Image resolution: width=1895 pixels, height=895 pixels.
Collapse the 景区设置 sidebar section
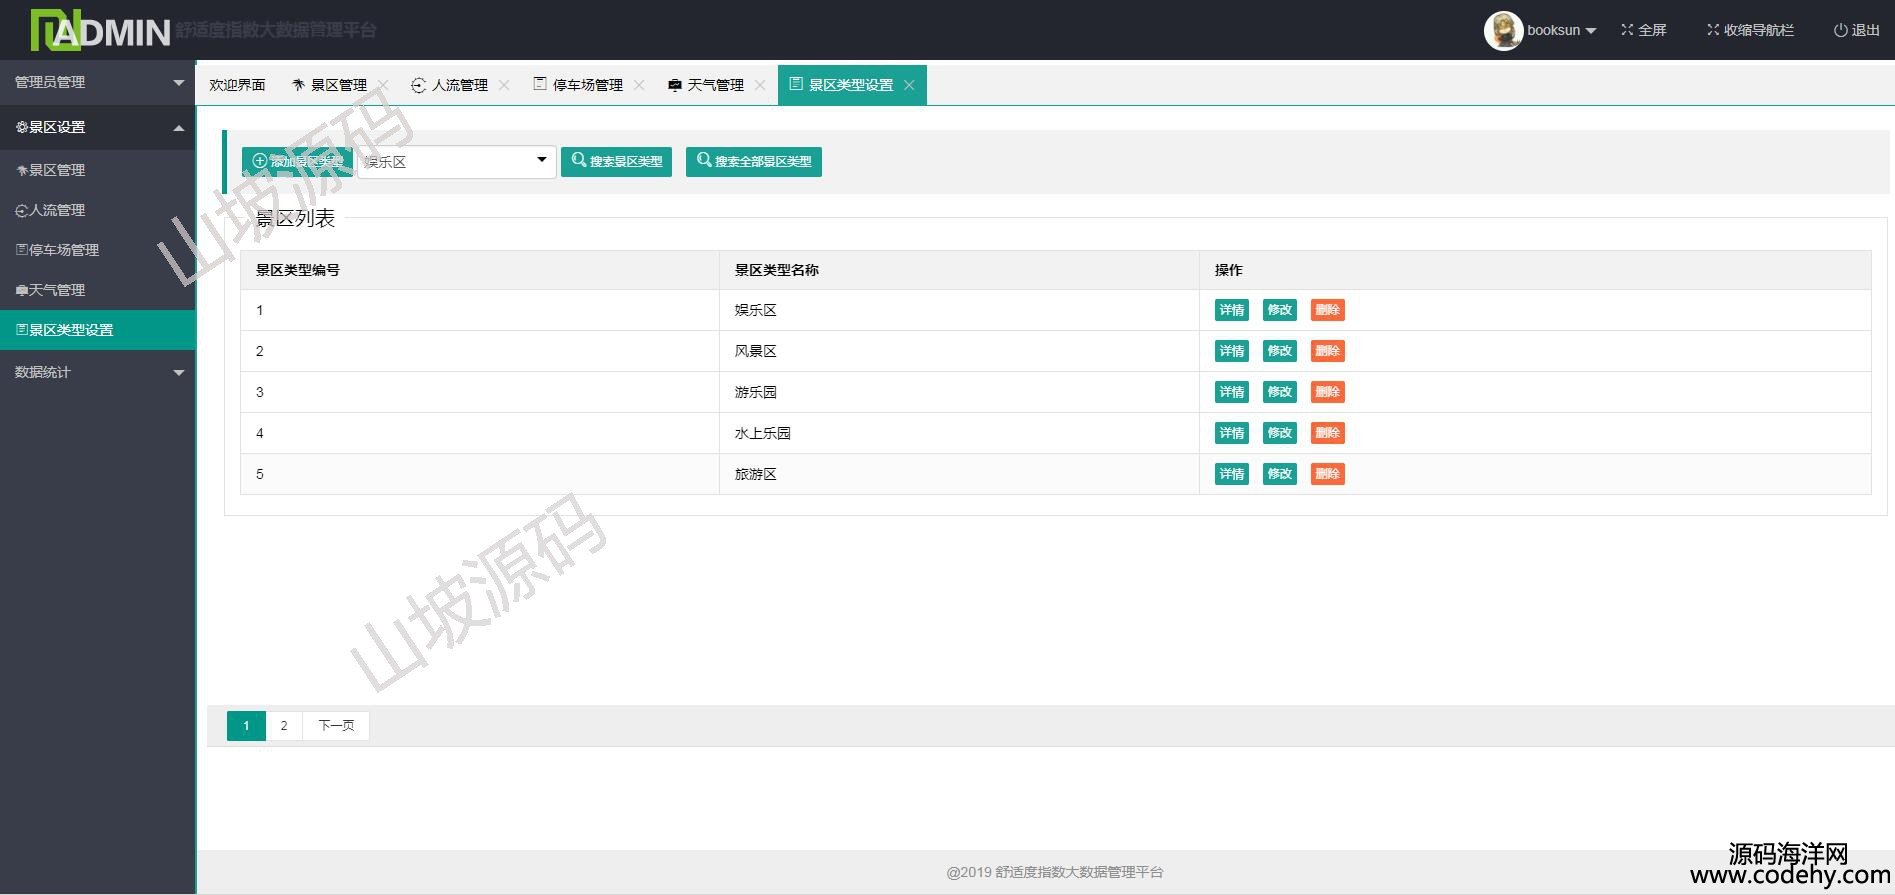coord(97,127)
